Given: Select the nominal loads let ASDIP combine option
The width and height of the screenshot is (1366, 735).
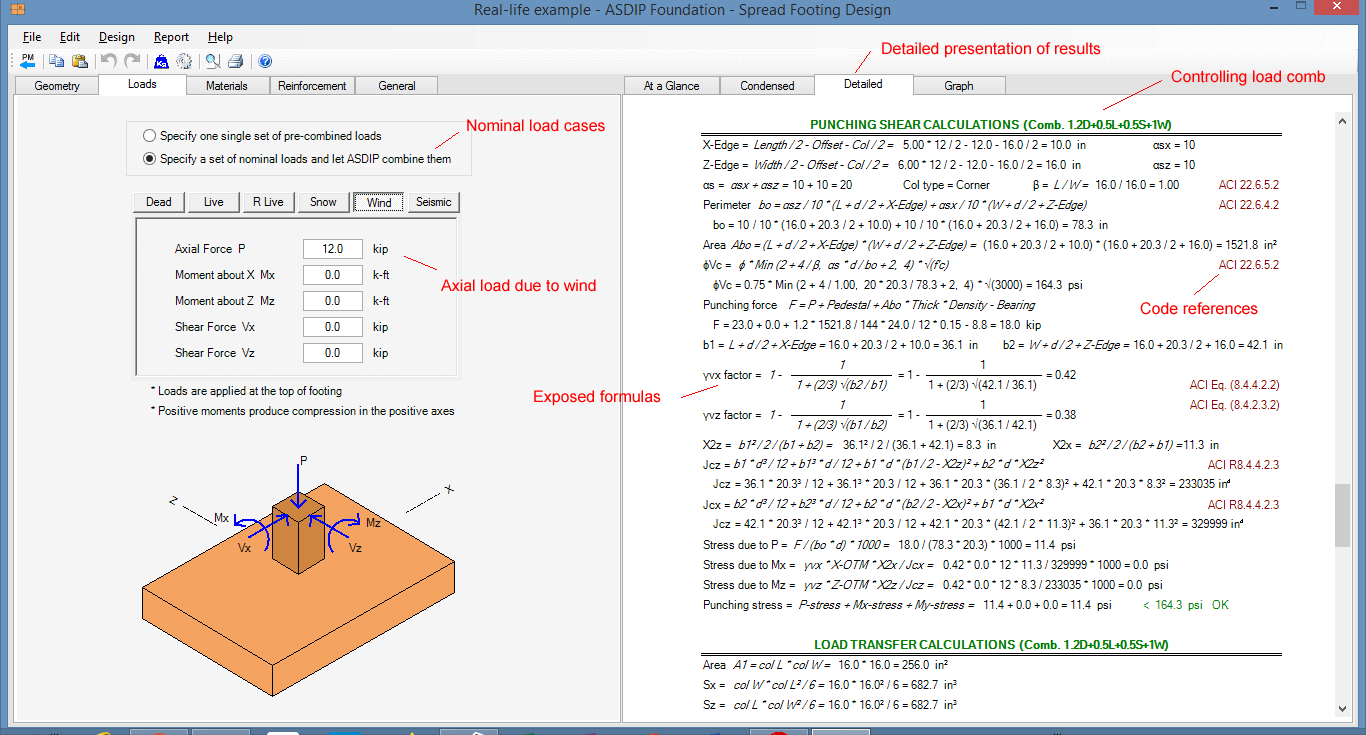Looking at the screenshot, I should click(x=297, y=158).
